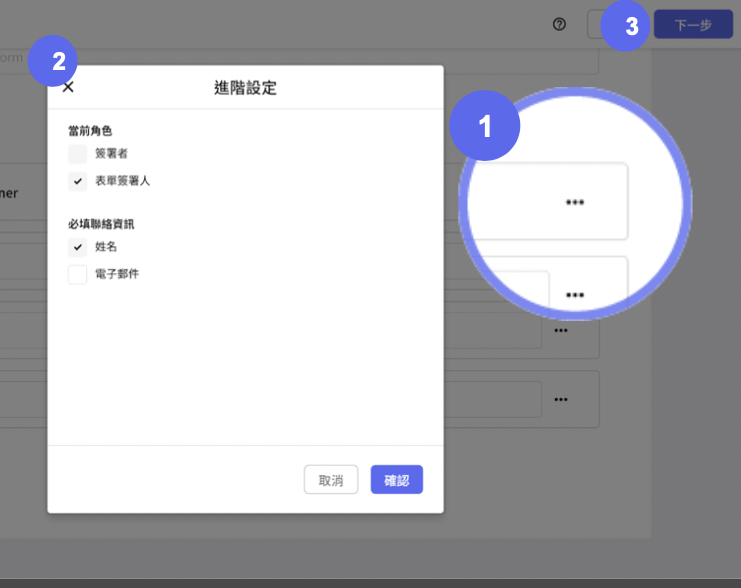Open the help question mark icon
This screenshot has height=588, width=741.
tap(559, 24)
